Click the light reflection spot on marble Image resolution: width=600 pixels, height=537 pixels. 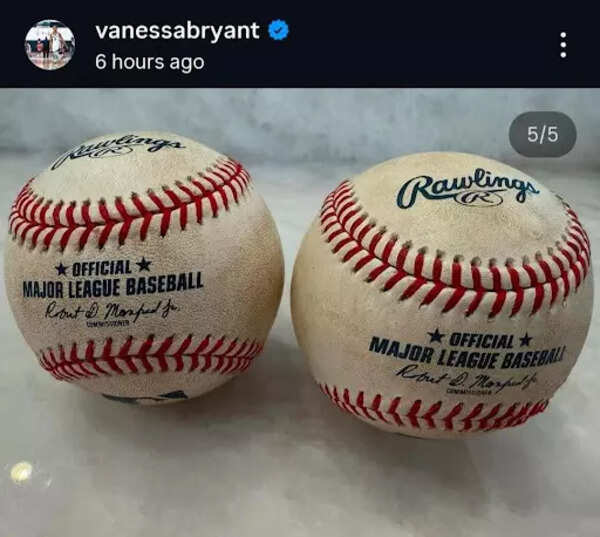click(21, 472)
